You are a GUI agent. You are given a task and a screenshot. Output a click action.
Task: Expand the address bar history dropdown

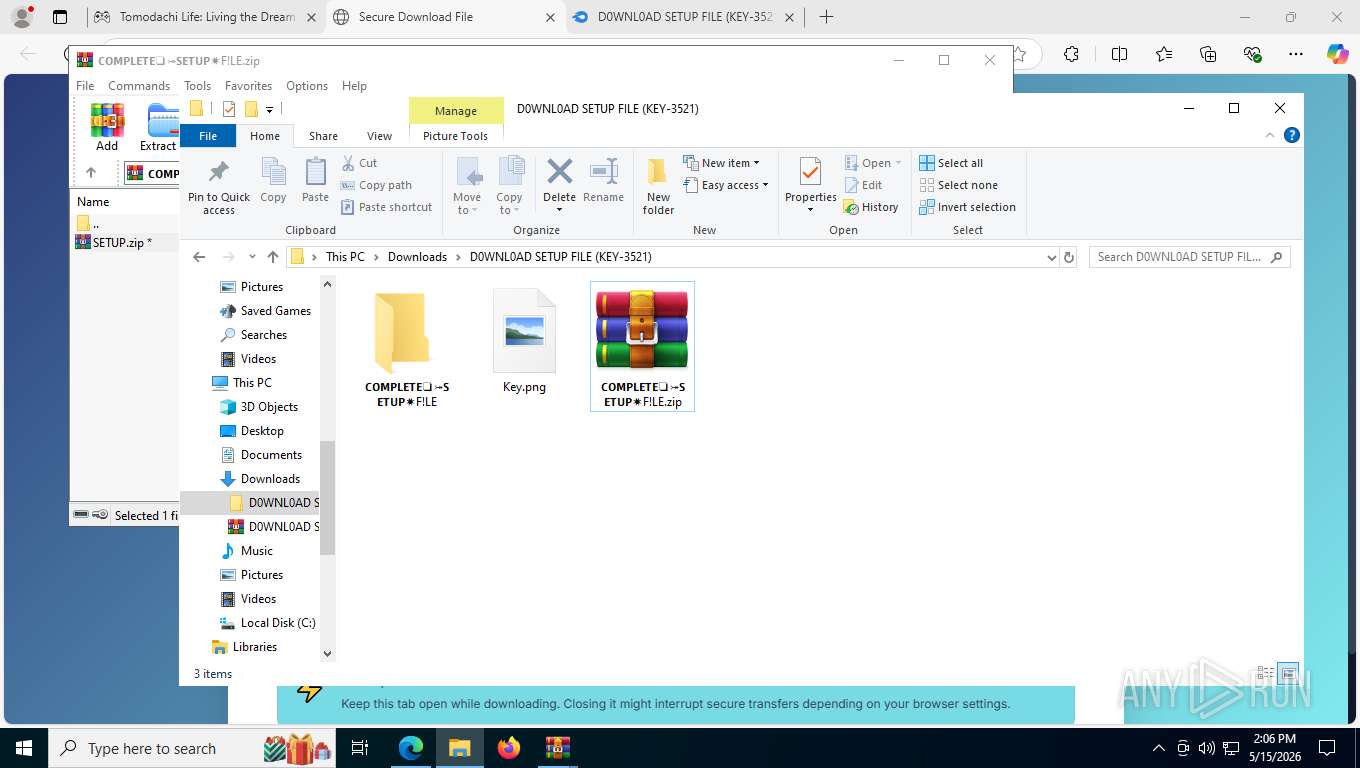click(x=1051, y=257)
